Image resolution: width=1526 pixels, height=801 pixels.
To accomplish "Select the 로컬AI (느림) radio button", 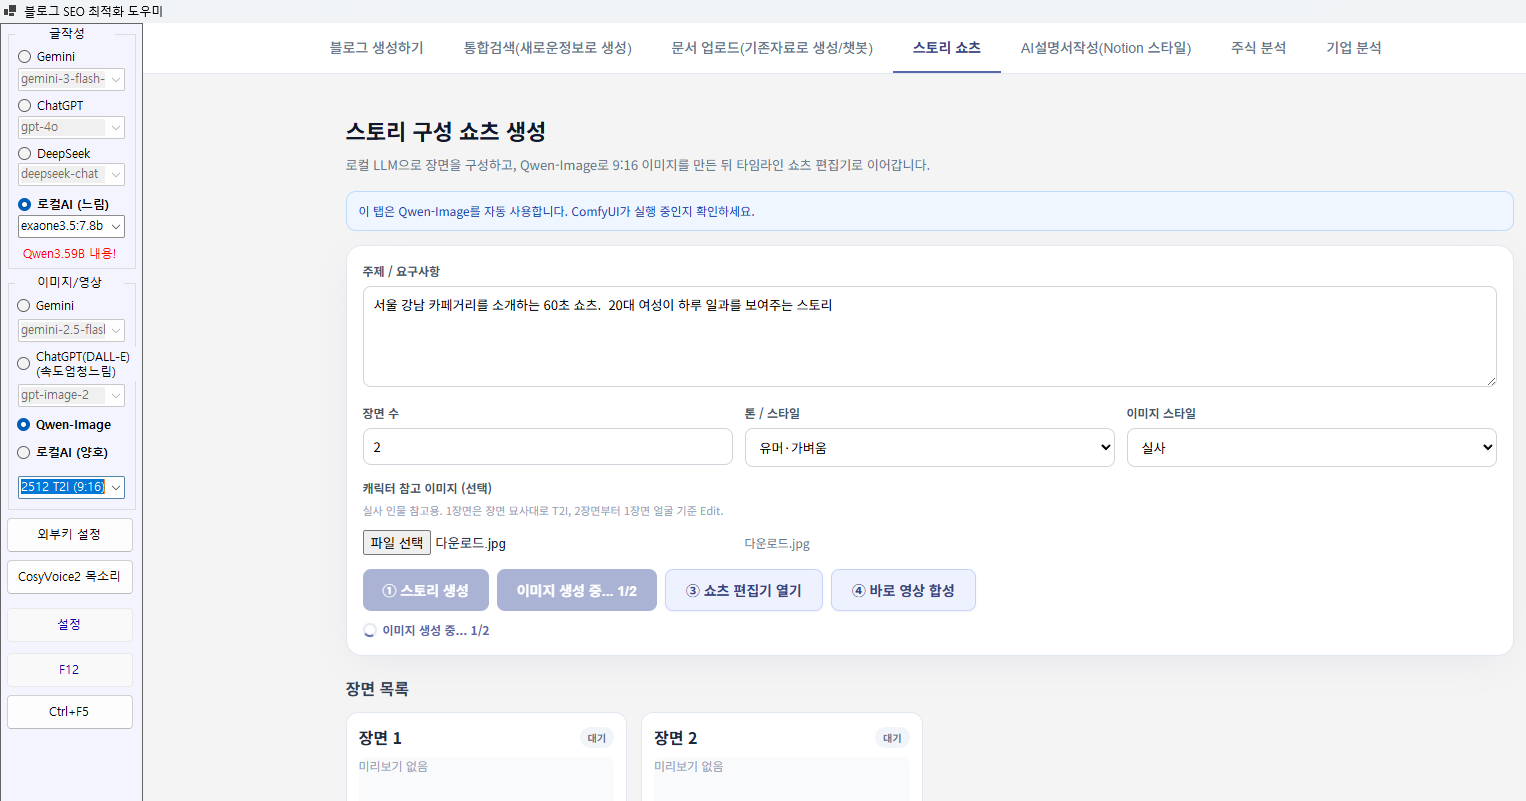I will click(x=25, y=204).
